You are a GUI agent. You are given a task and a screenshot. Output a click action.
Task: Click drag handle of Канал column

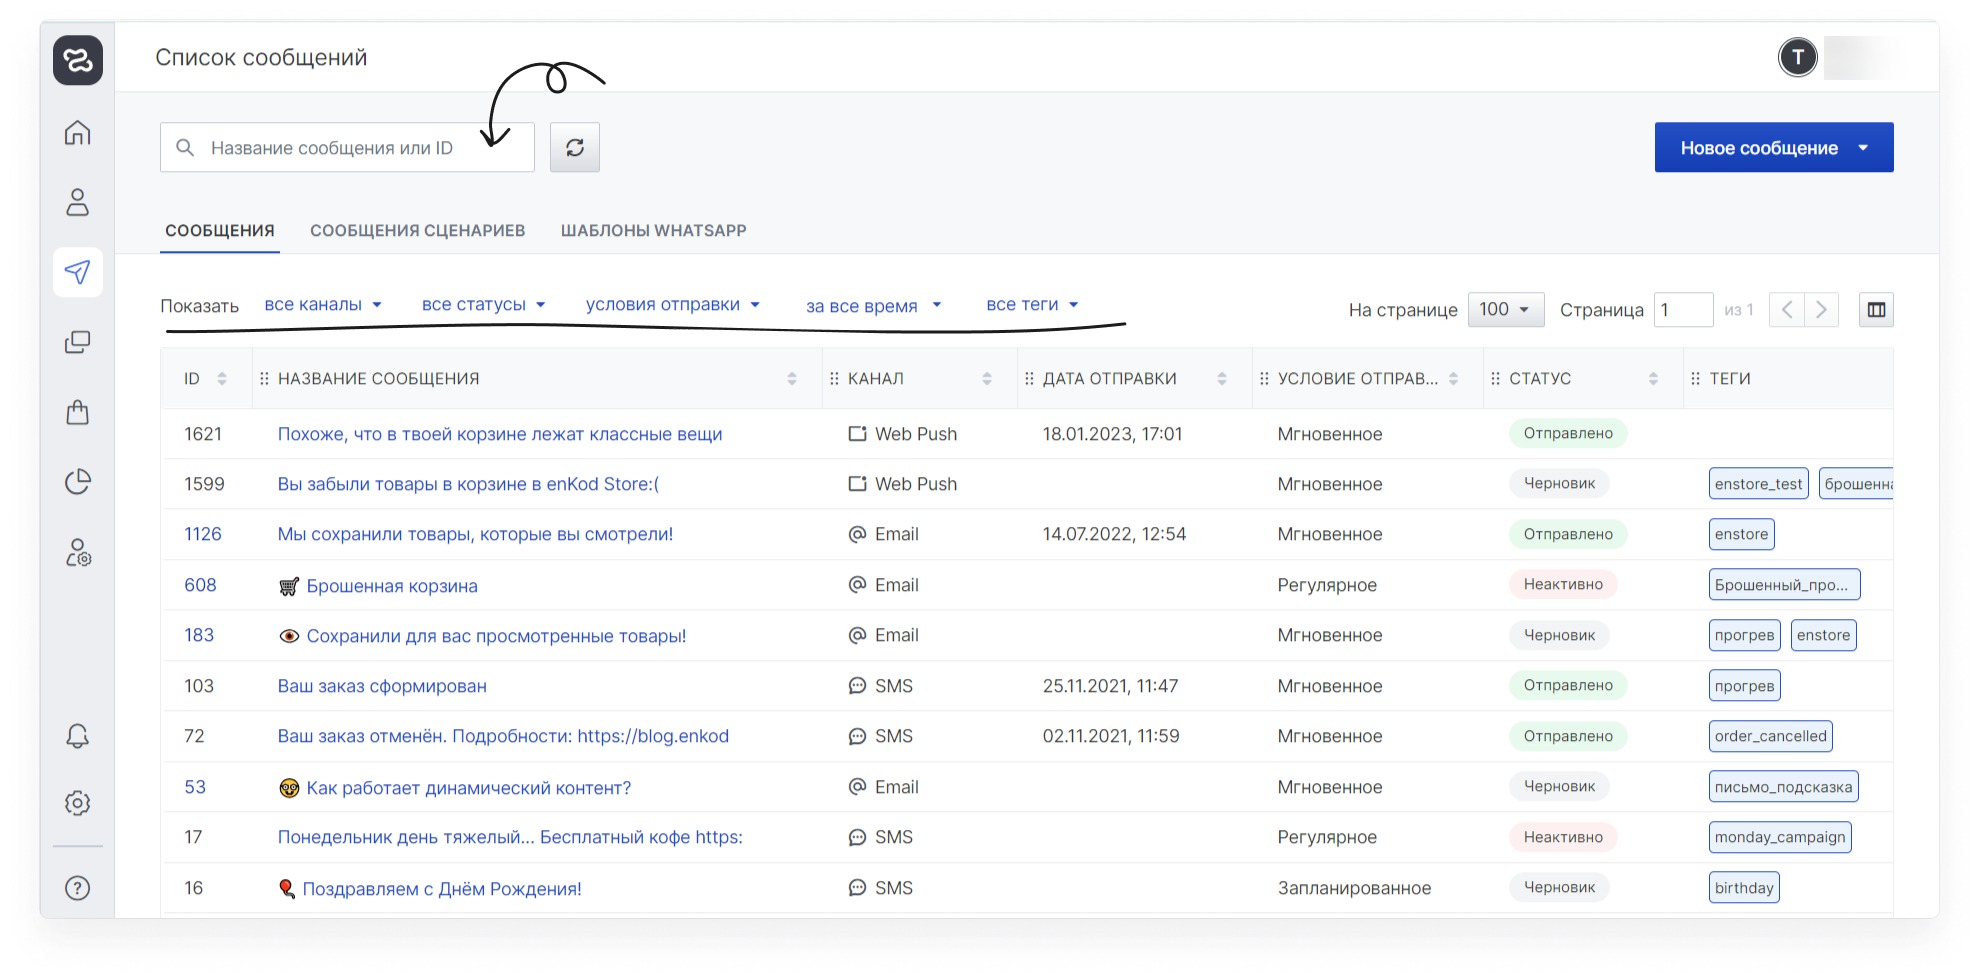click(x=834, y=379)
